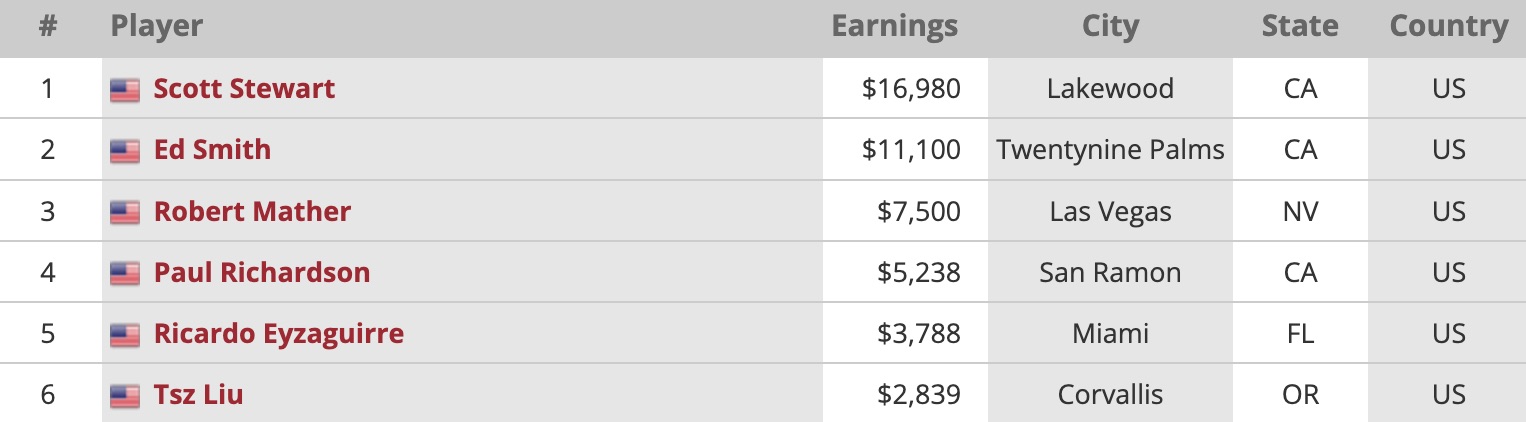Open Ed Smith's player page
Viewport: 1526px width, 422px height.
point(212,150)
